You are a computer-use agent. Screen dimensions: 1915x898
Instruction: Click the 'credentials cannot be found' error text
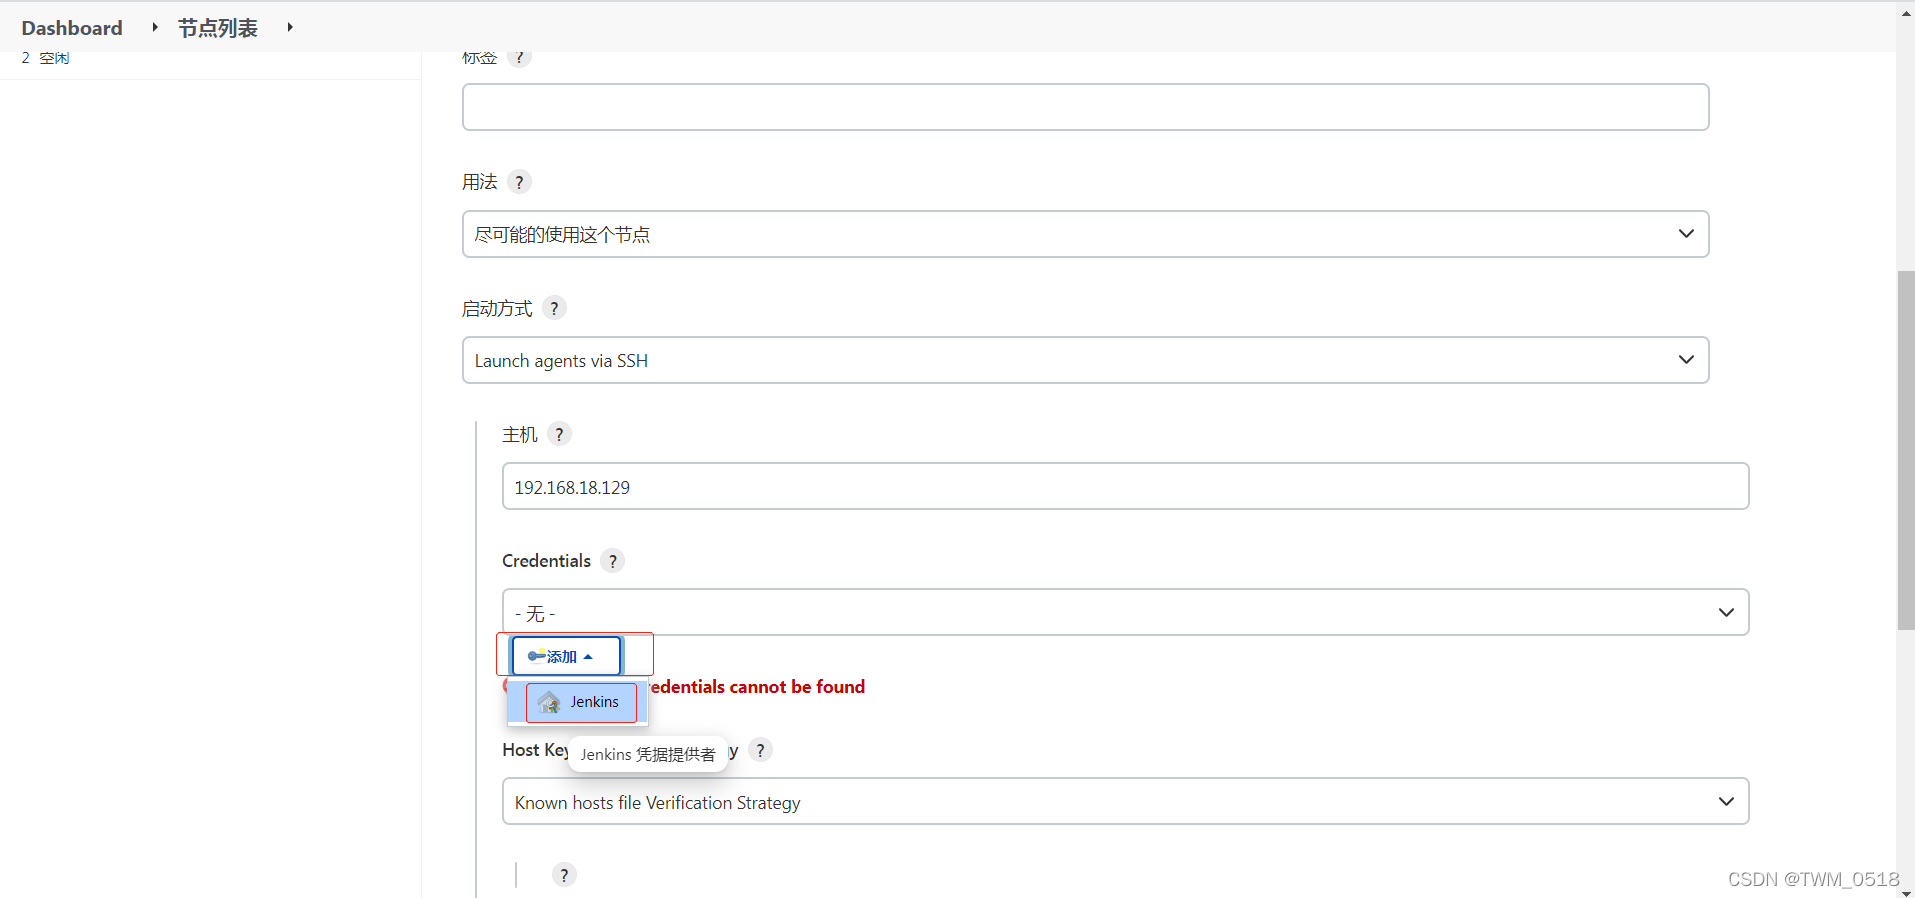pos(757,687)
